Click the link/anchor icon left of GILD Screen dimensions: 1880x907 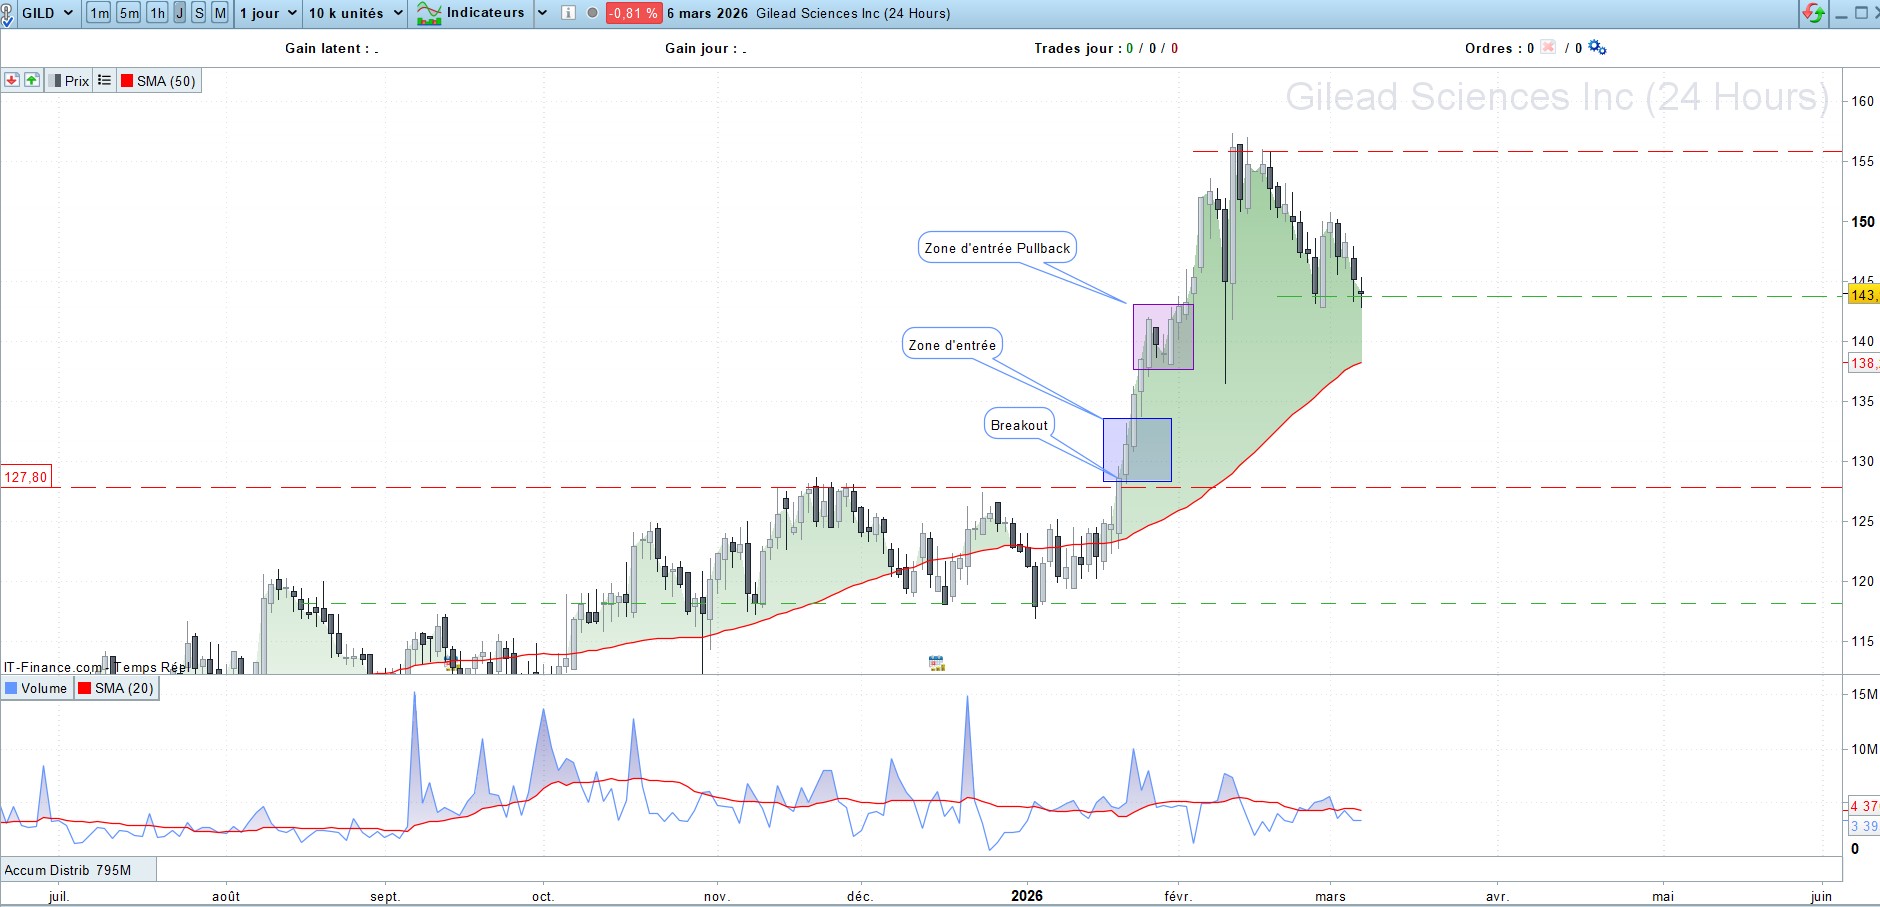[x=7, y=14]
